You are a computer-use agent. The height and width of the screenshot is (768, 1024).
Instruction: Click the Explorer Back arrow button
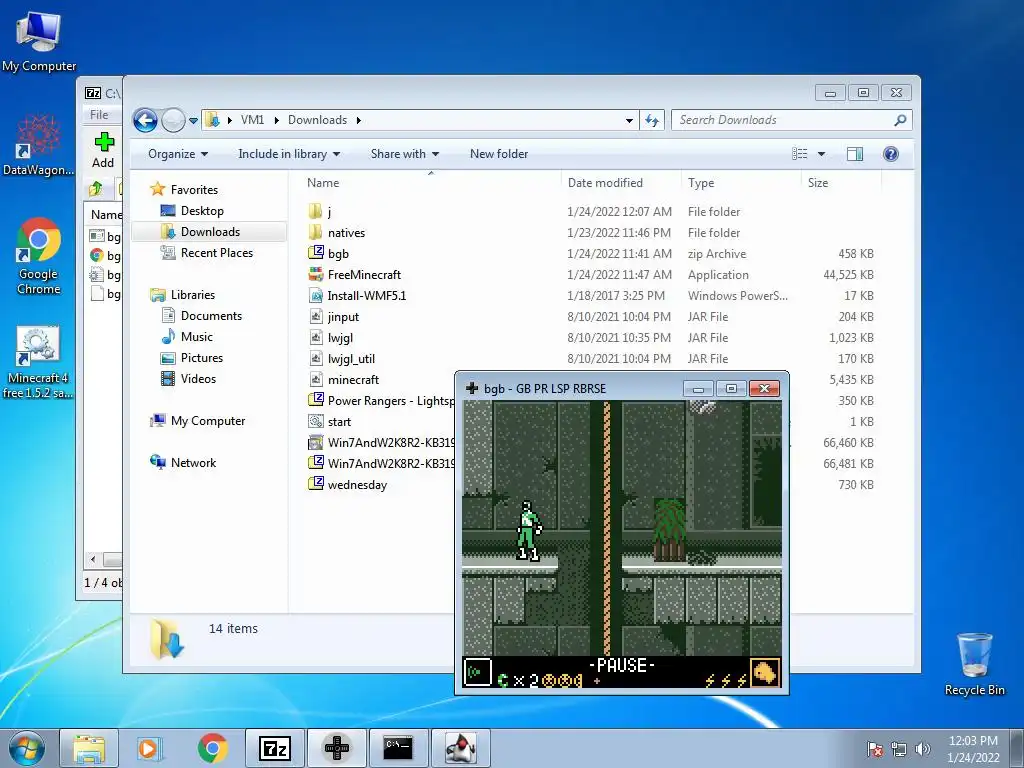(x=145, y=120)
